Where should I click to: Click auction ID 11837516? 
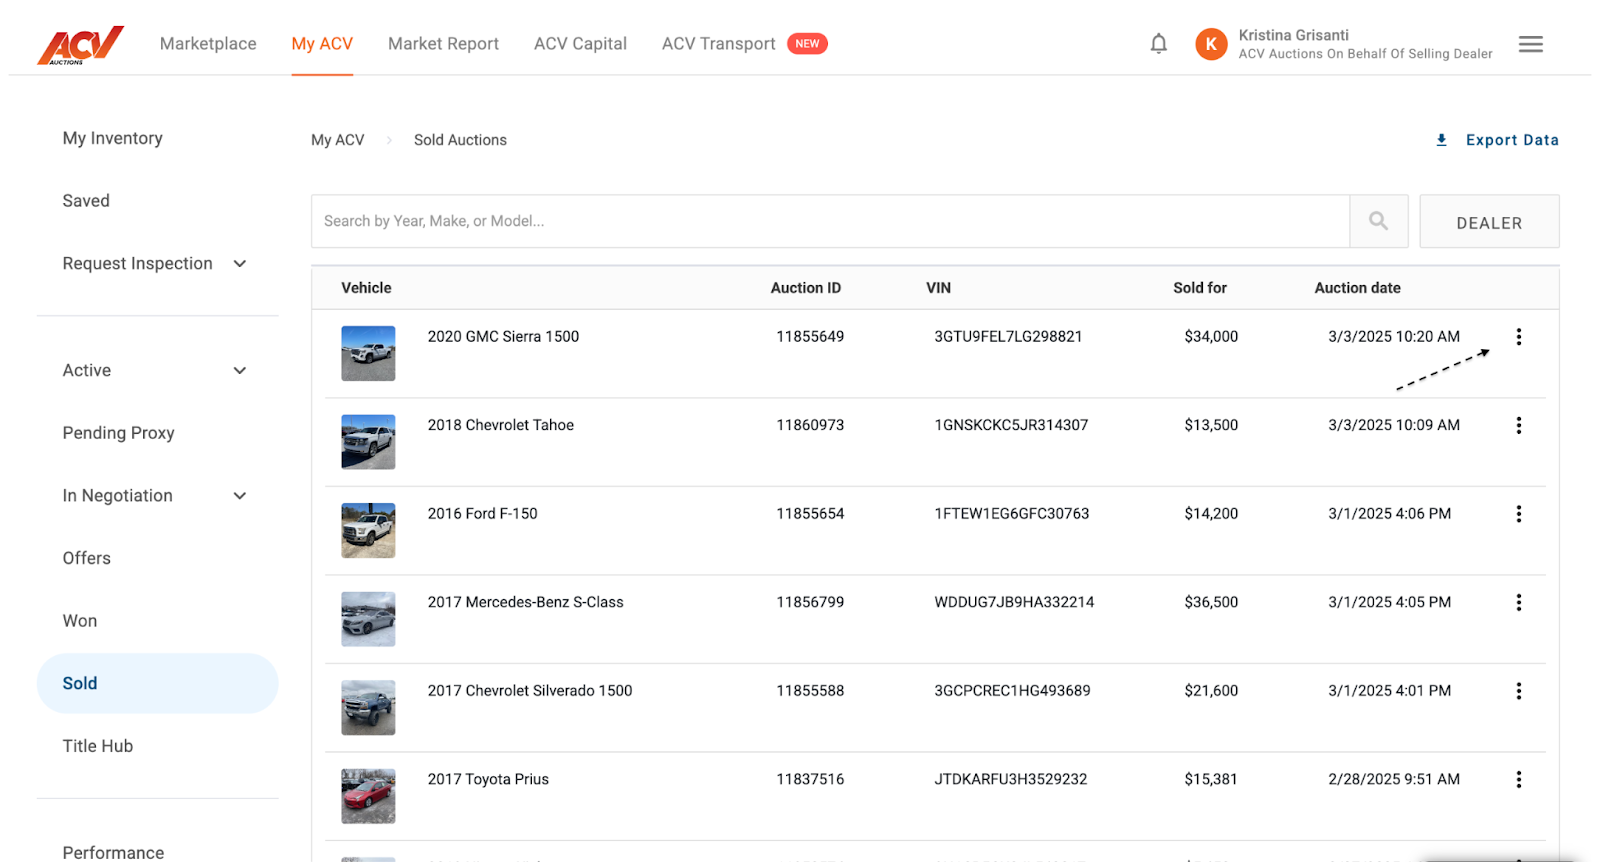[x=810, y=779]
